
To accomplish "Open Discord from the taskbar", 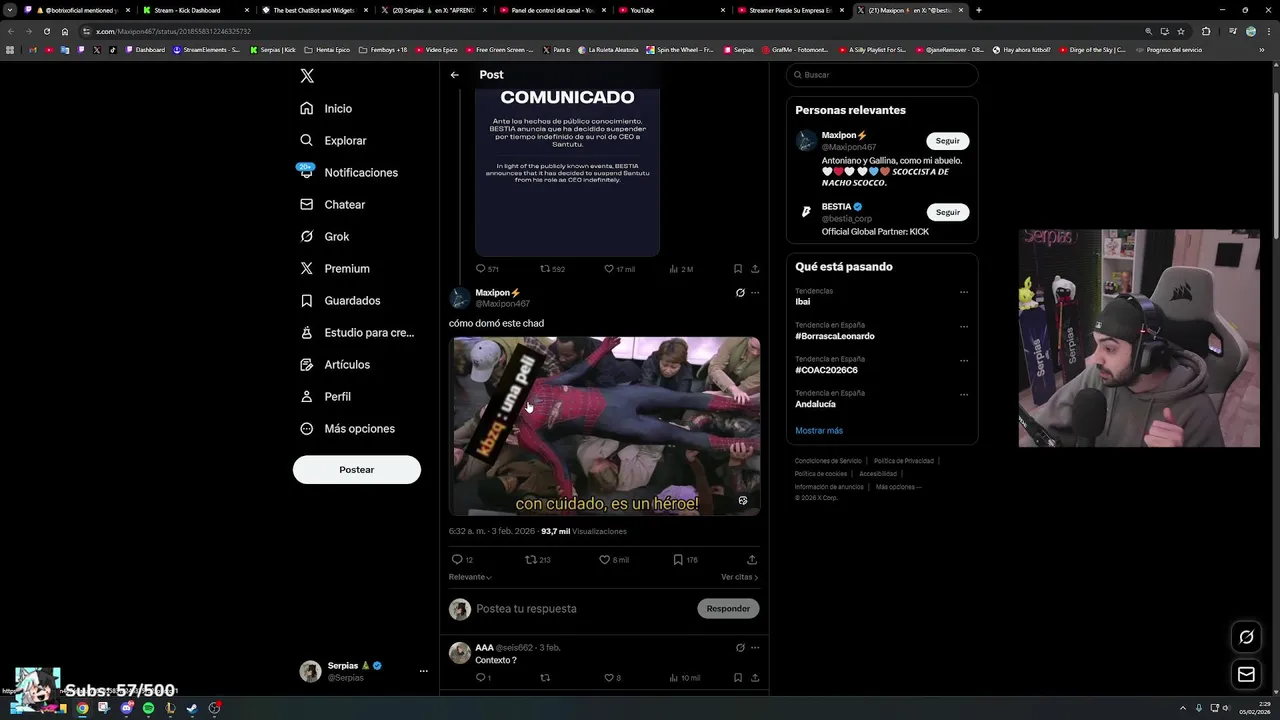I will click(126, 708).
